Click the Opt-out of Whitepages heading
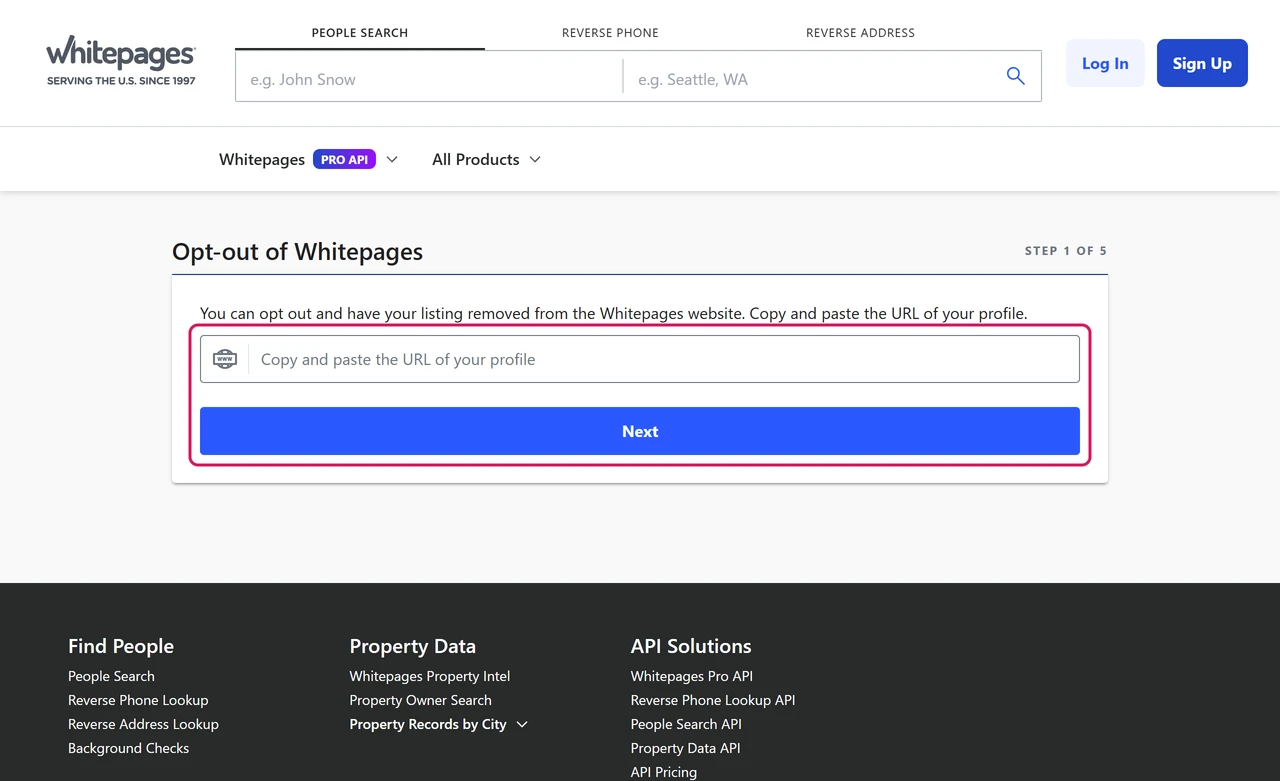 (x=297, y=251)
